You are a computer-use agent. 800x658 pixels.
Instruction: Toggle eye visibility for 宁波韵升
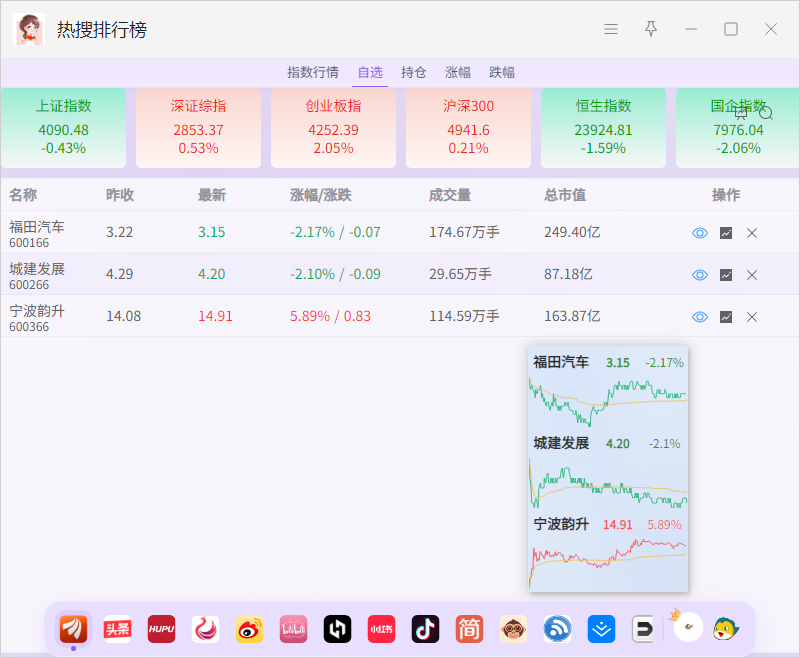click(700, 317)
